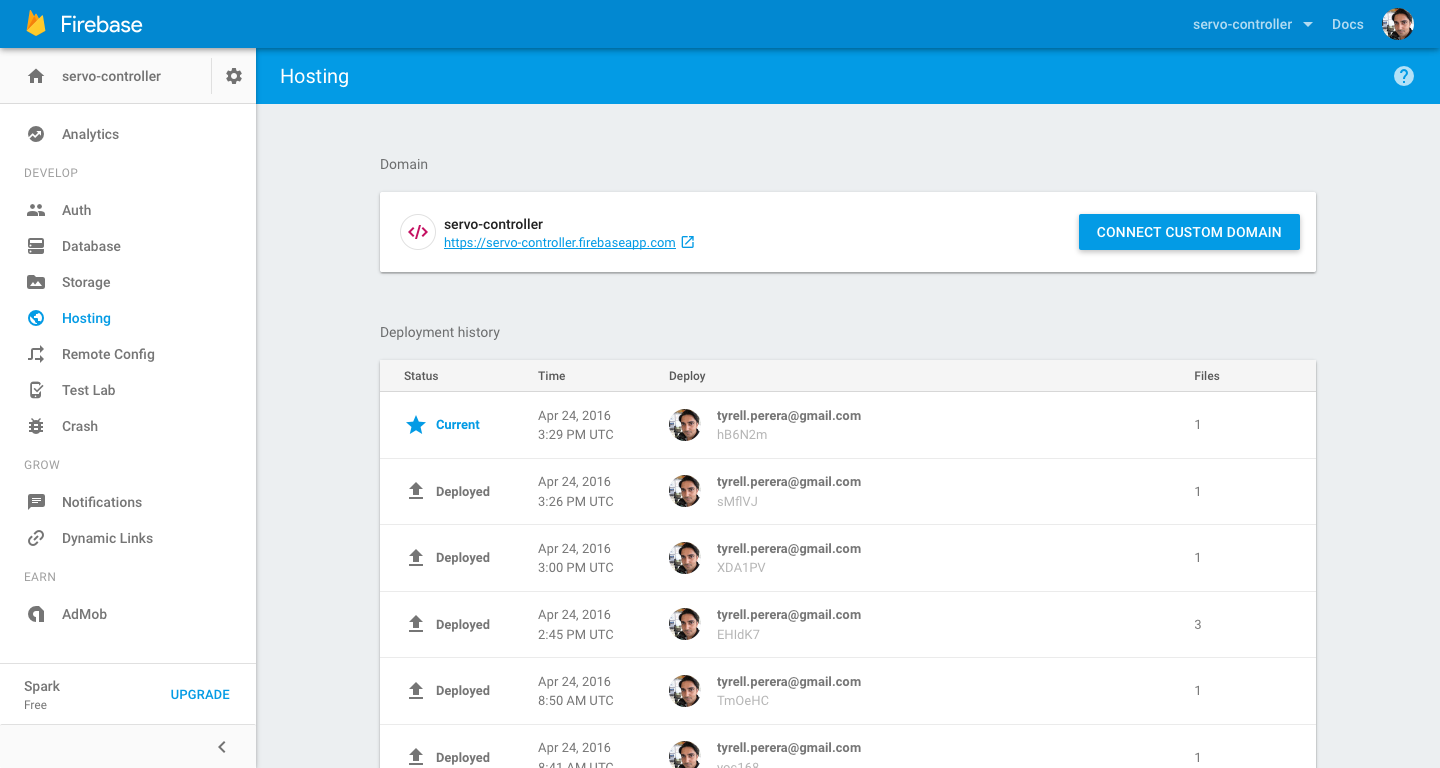Click the Files column header
This screenshot has height=768, width=1440.
(x=1207, y=376)
